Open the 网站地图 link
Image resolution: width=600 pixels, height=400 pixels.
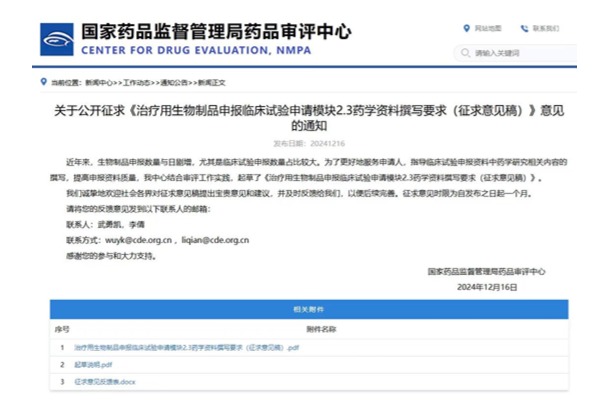point(488,28)
